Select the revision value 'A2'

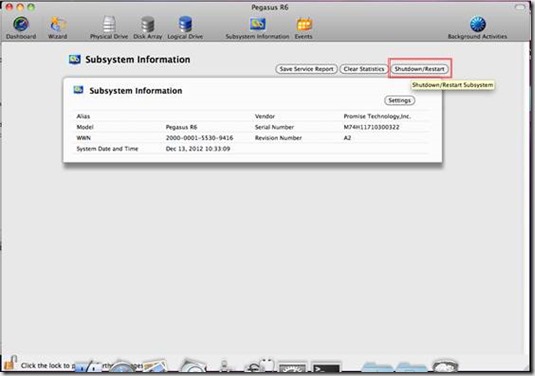347,138
